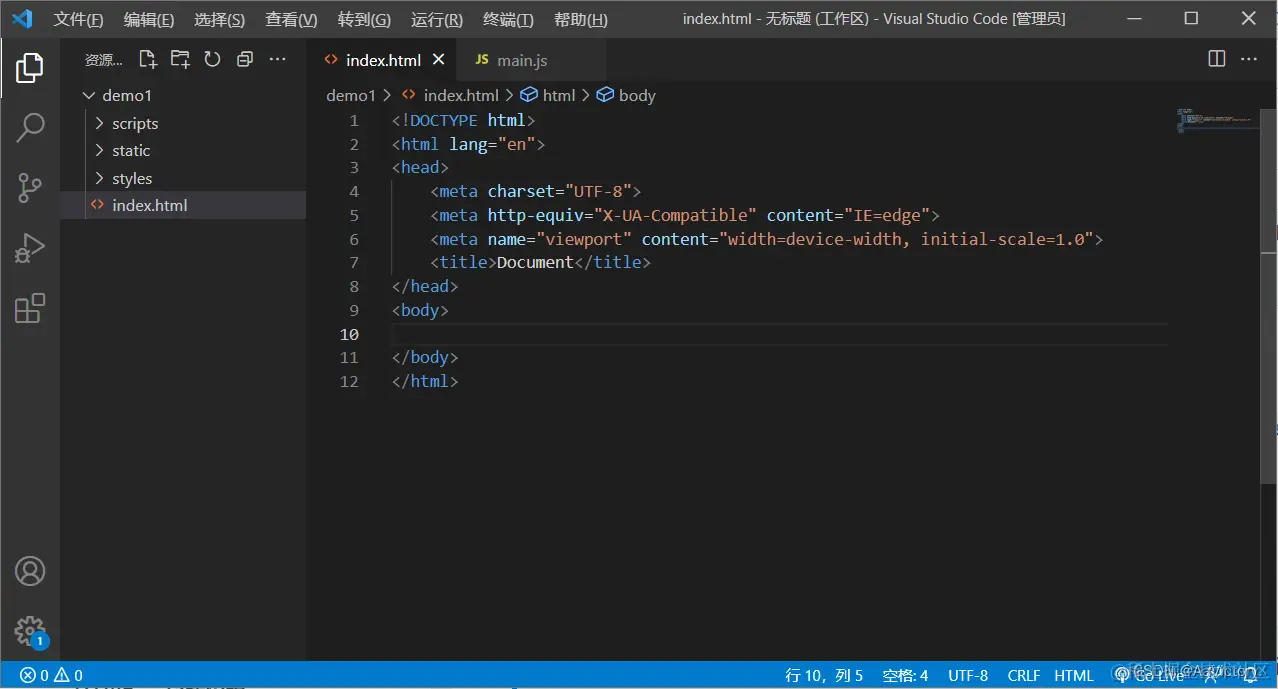Refresh the explorer file tree
Image resolution: width=1278 pixels, height=689 pixels.
tap(212, 59)
